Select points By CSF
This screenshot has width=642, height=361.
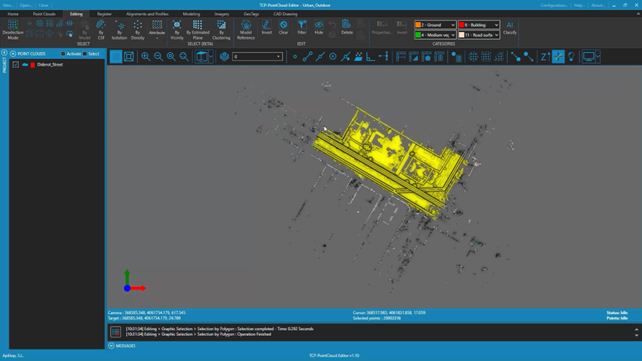point(101,29)
